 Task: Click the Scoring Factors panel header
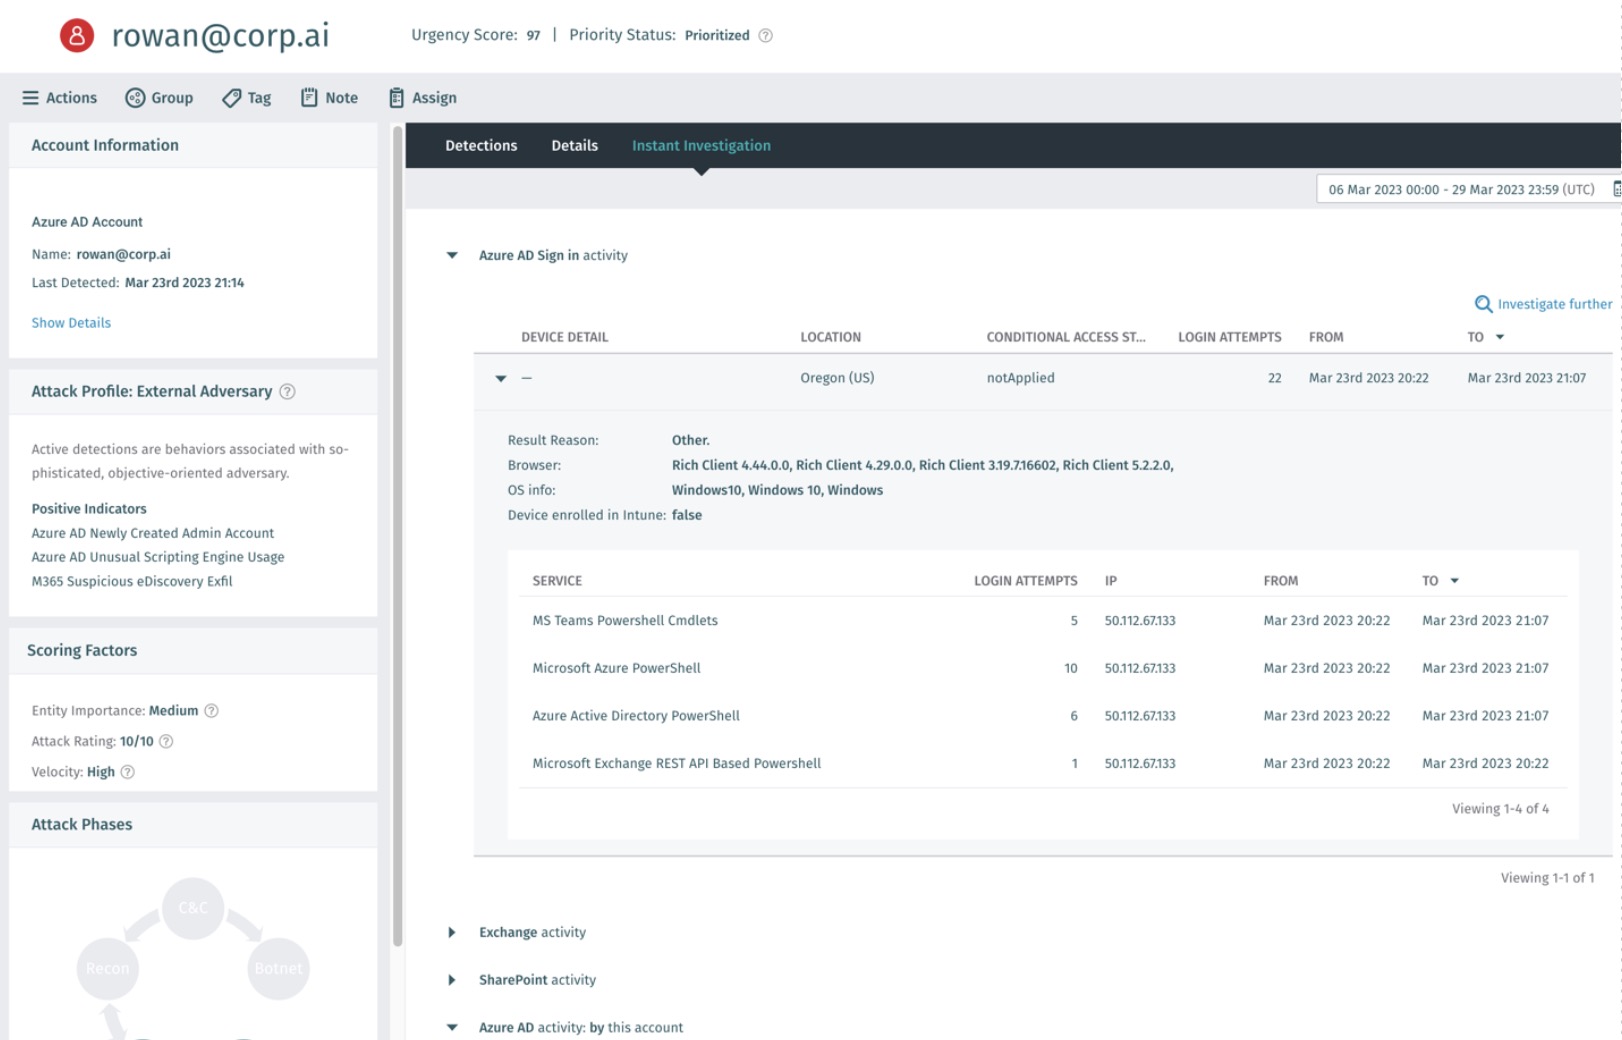(193, 650)
